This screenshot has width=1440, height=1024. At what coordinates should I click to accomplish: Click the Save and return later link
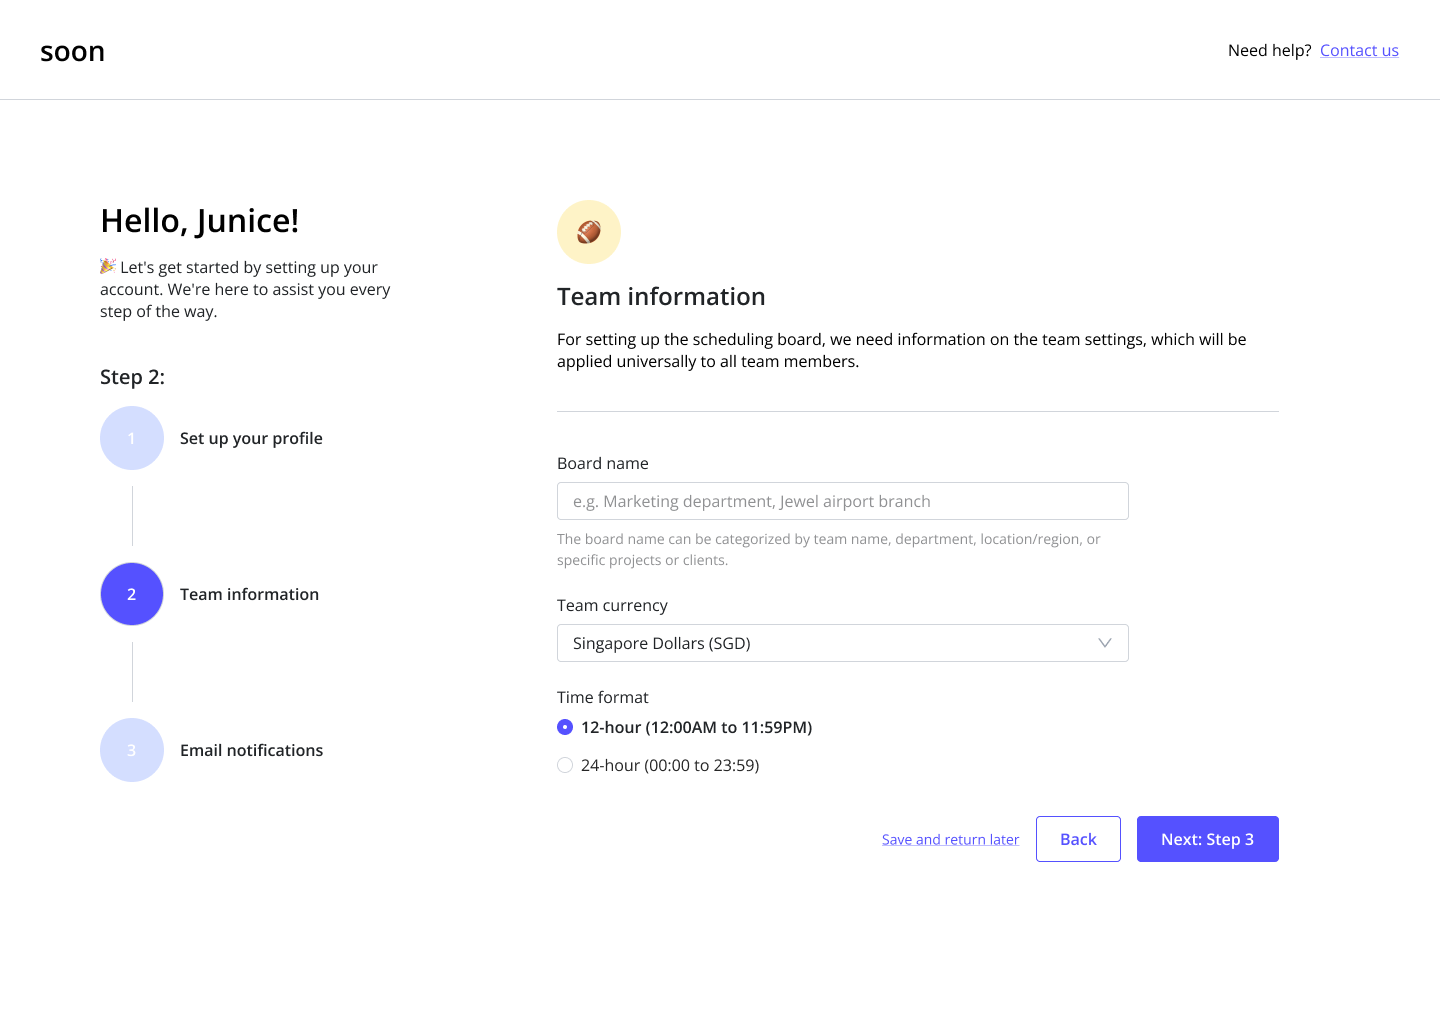point(950,839)
